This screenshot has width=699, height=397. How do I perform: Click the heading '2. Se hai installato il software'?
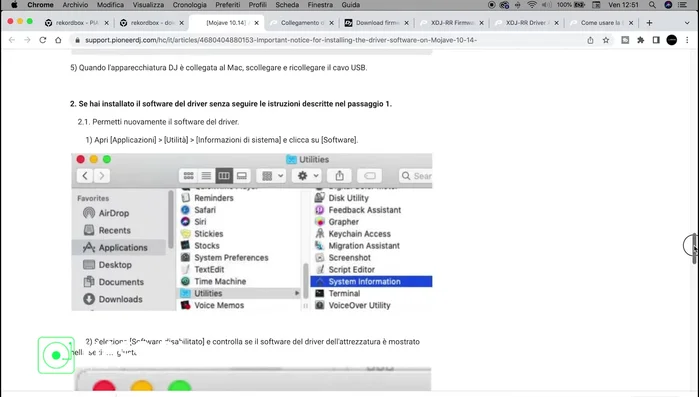tap(230, 104)
